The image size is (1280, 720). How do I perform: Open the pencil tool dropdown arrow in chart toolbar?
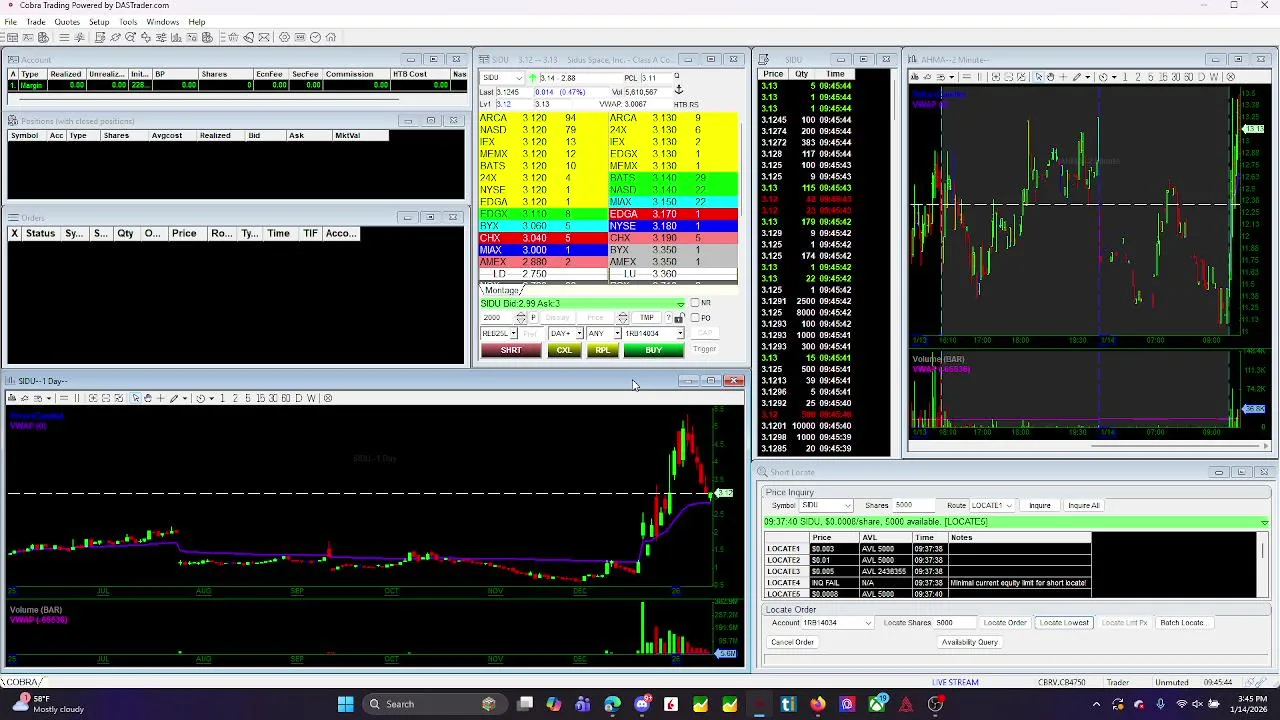(x=185, y=398)
